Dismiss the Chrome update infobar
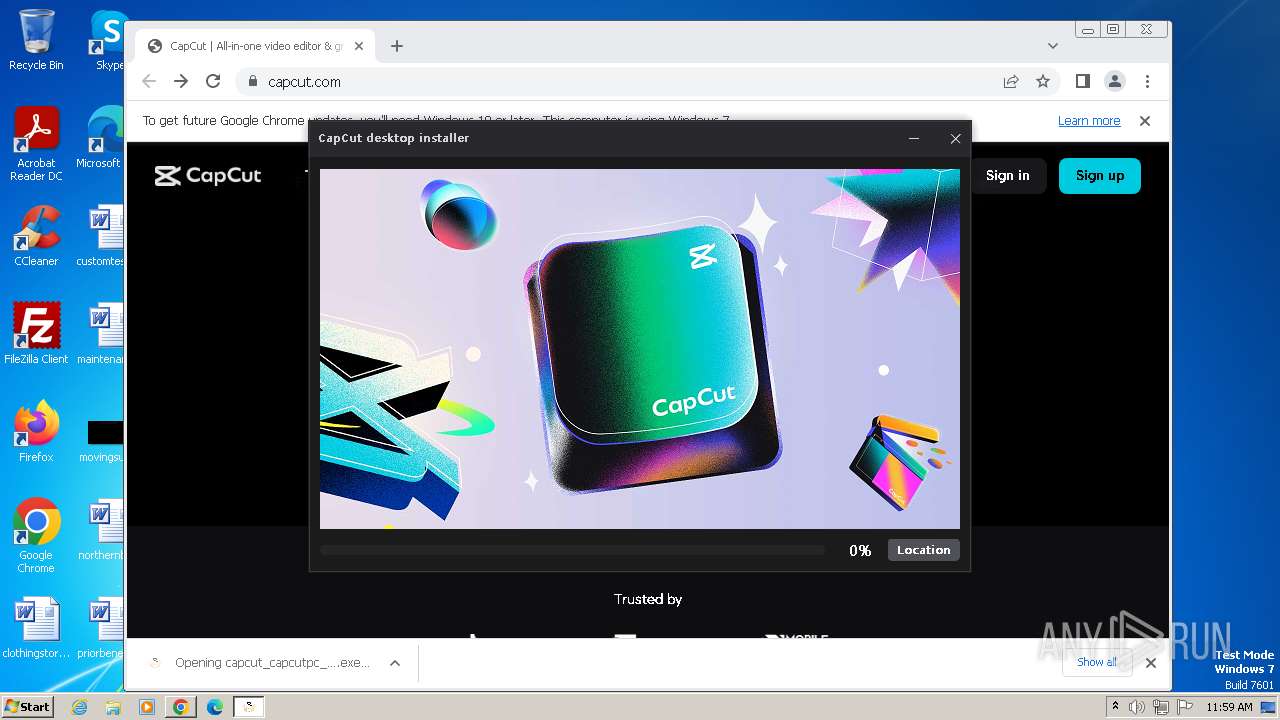This screenshot has width=1280, height=720. [1145, 121]
